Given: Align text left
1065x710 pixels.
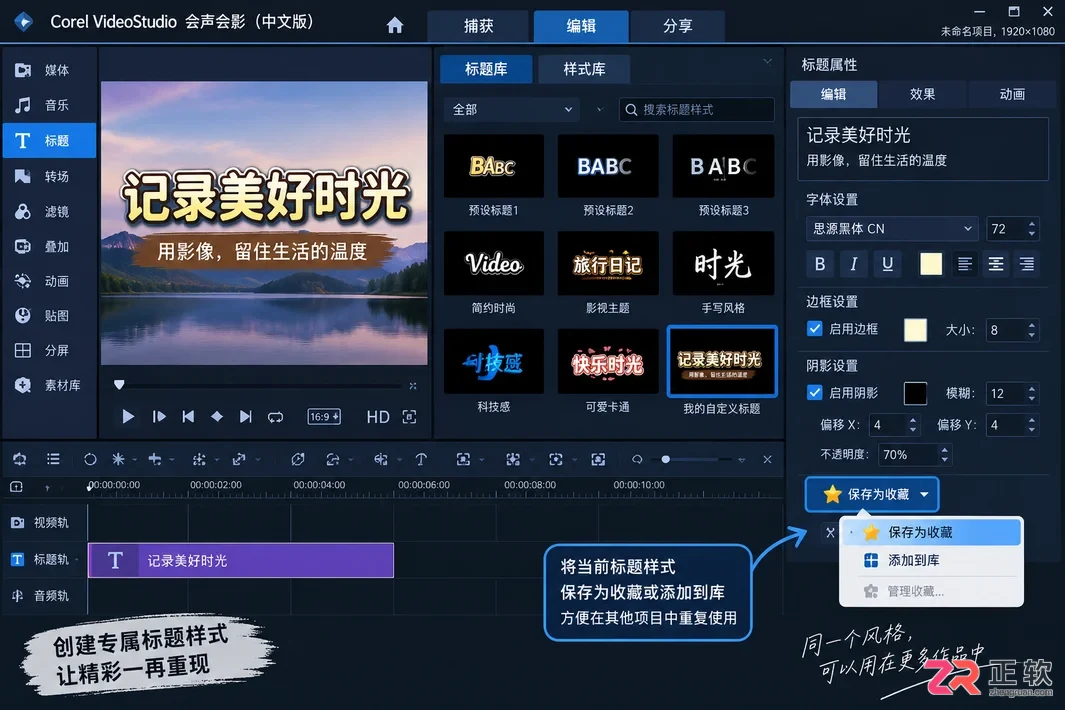Looking at the screenshot, I should click(964, 264).
